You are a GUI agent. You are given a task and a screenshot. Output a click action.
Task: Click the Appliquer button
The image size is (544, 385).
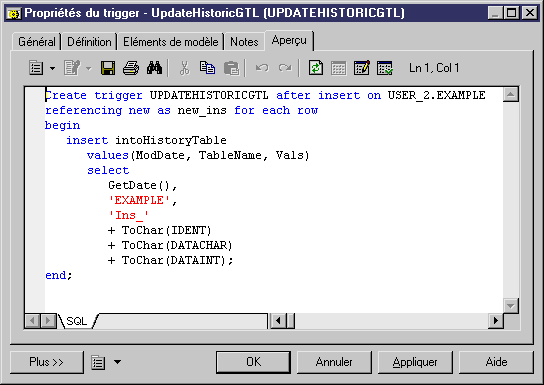click(415, 362)
